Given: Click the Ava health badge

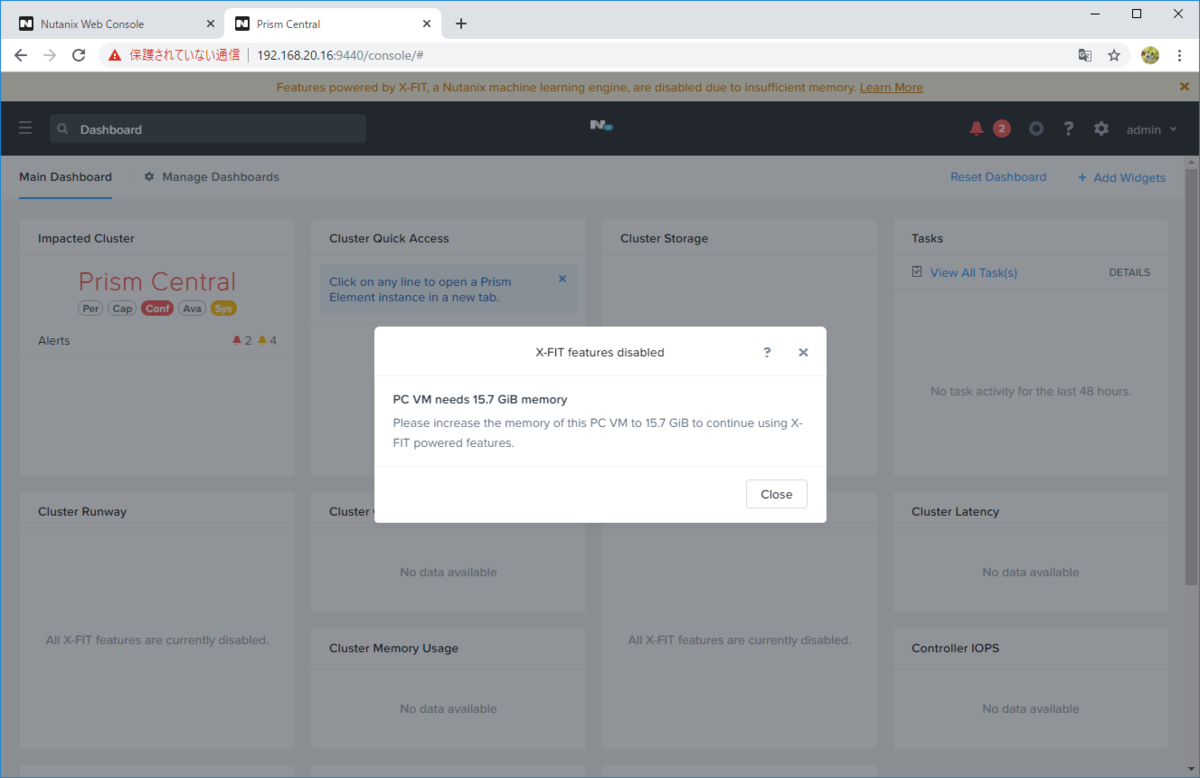Looking at the screenshot, I should tap(192, 308).
